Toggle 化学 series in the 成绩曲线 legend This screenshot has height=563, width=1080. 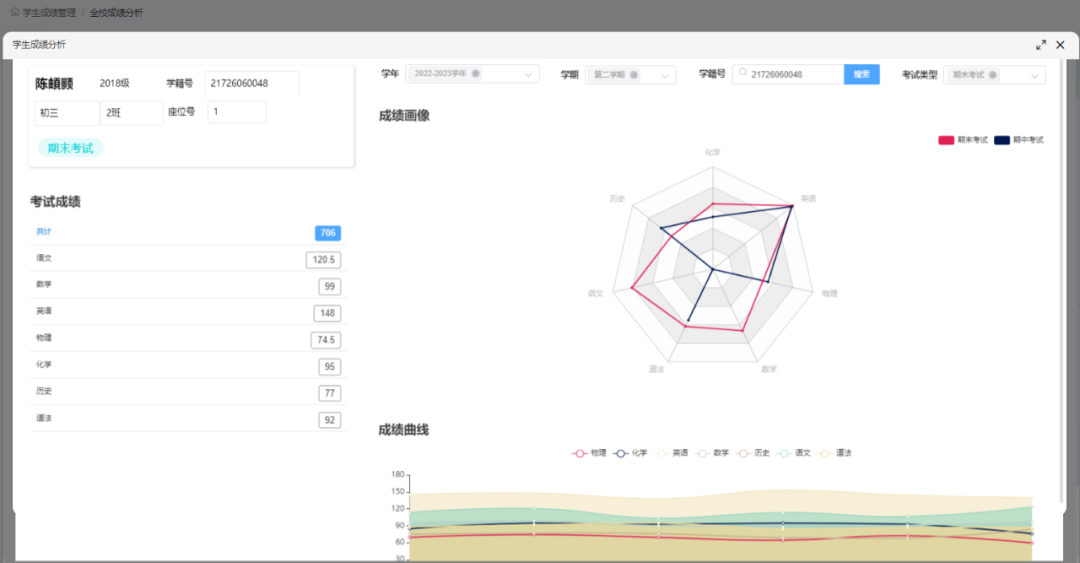pyautogui.click(x=630, y=453)
